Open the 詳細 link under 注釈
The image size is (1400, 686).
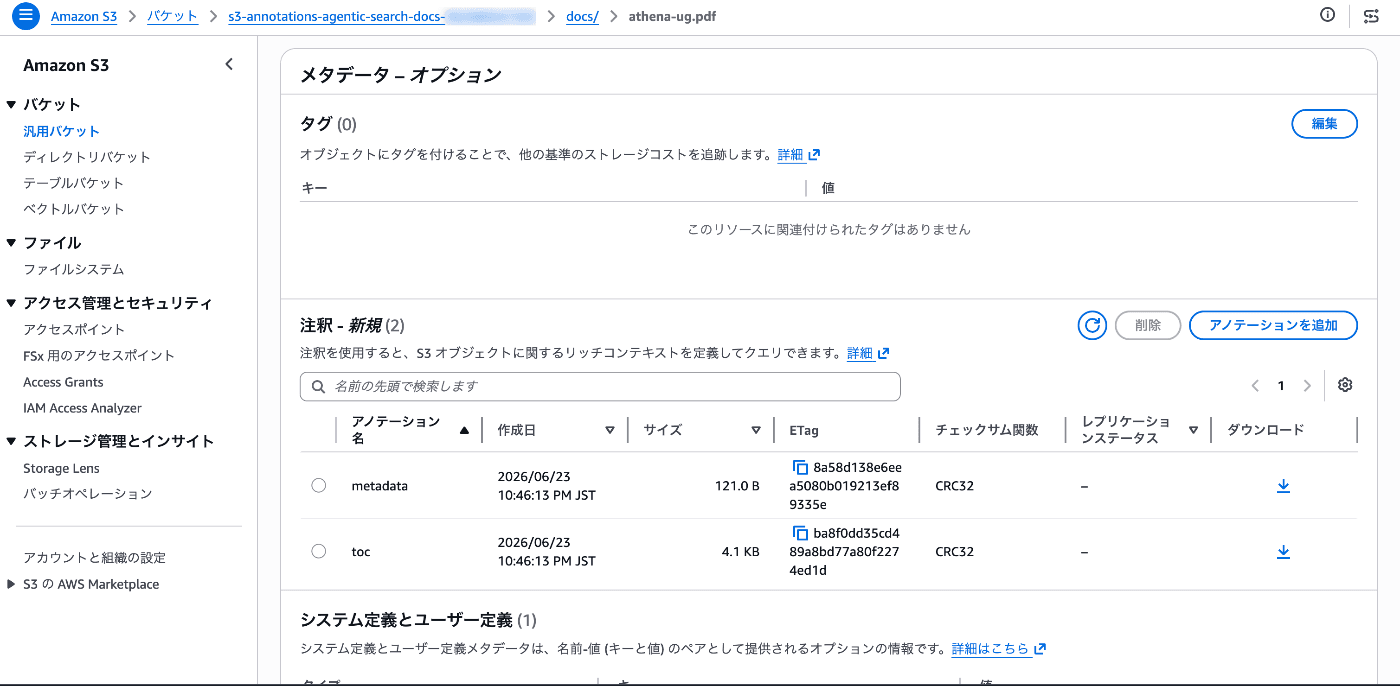[868, 353]
